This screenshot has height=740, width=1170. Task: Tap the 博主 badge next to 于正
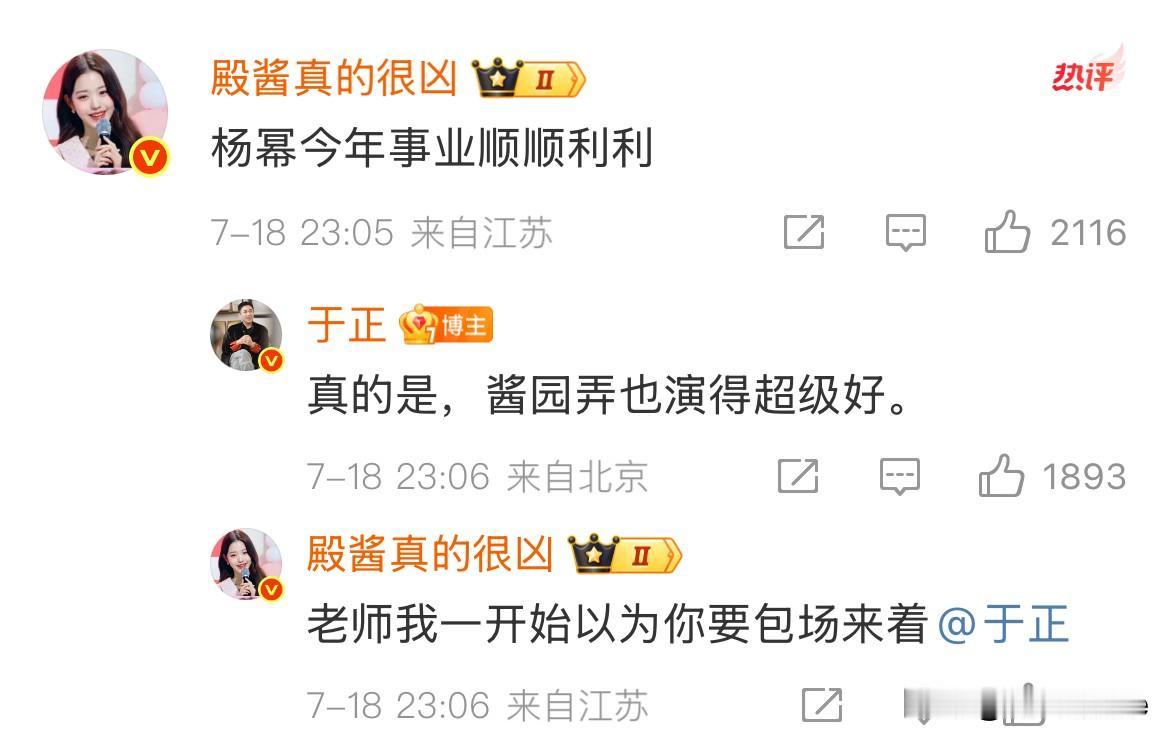point(446,325)
